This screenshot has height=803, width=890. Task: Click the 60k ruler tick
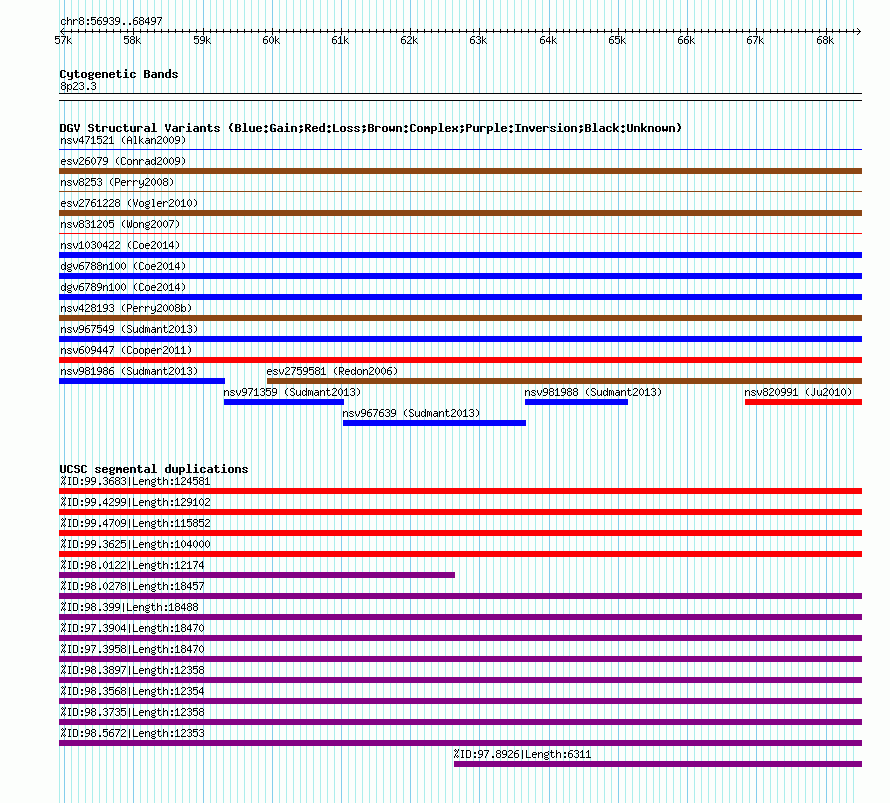pyautogui.click(x=271, y=40)
